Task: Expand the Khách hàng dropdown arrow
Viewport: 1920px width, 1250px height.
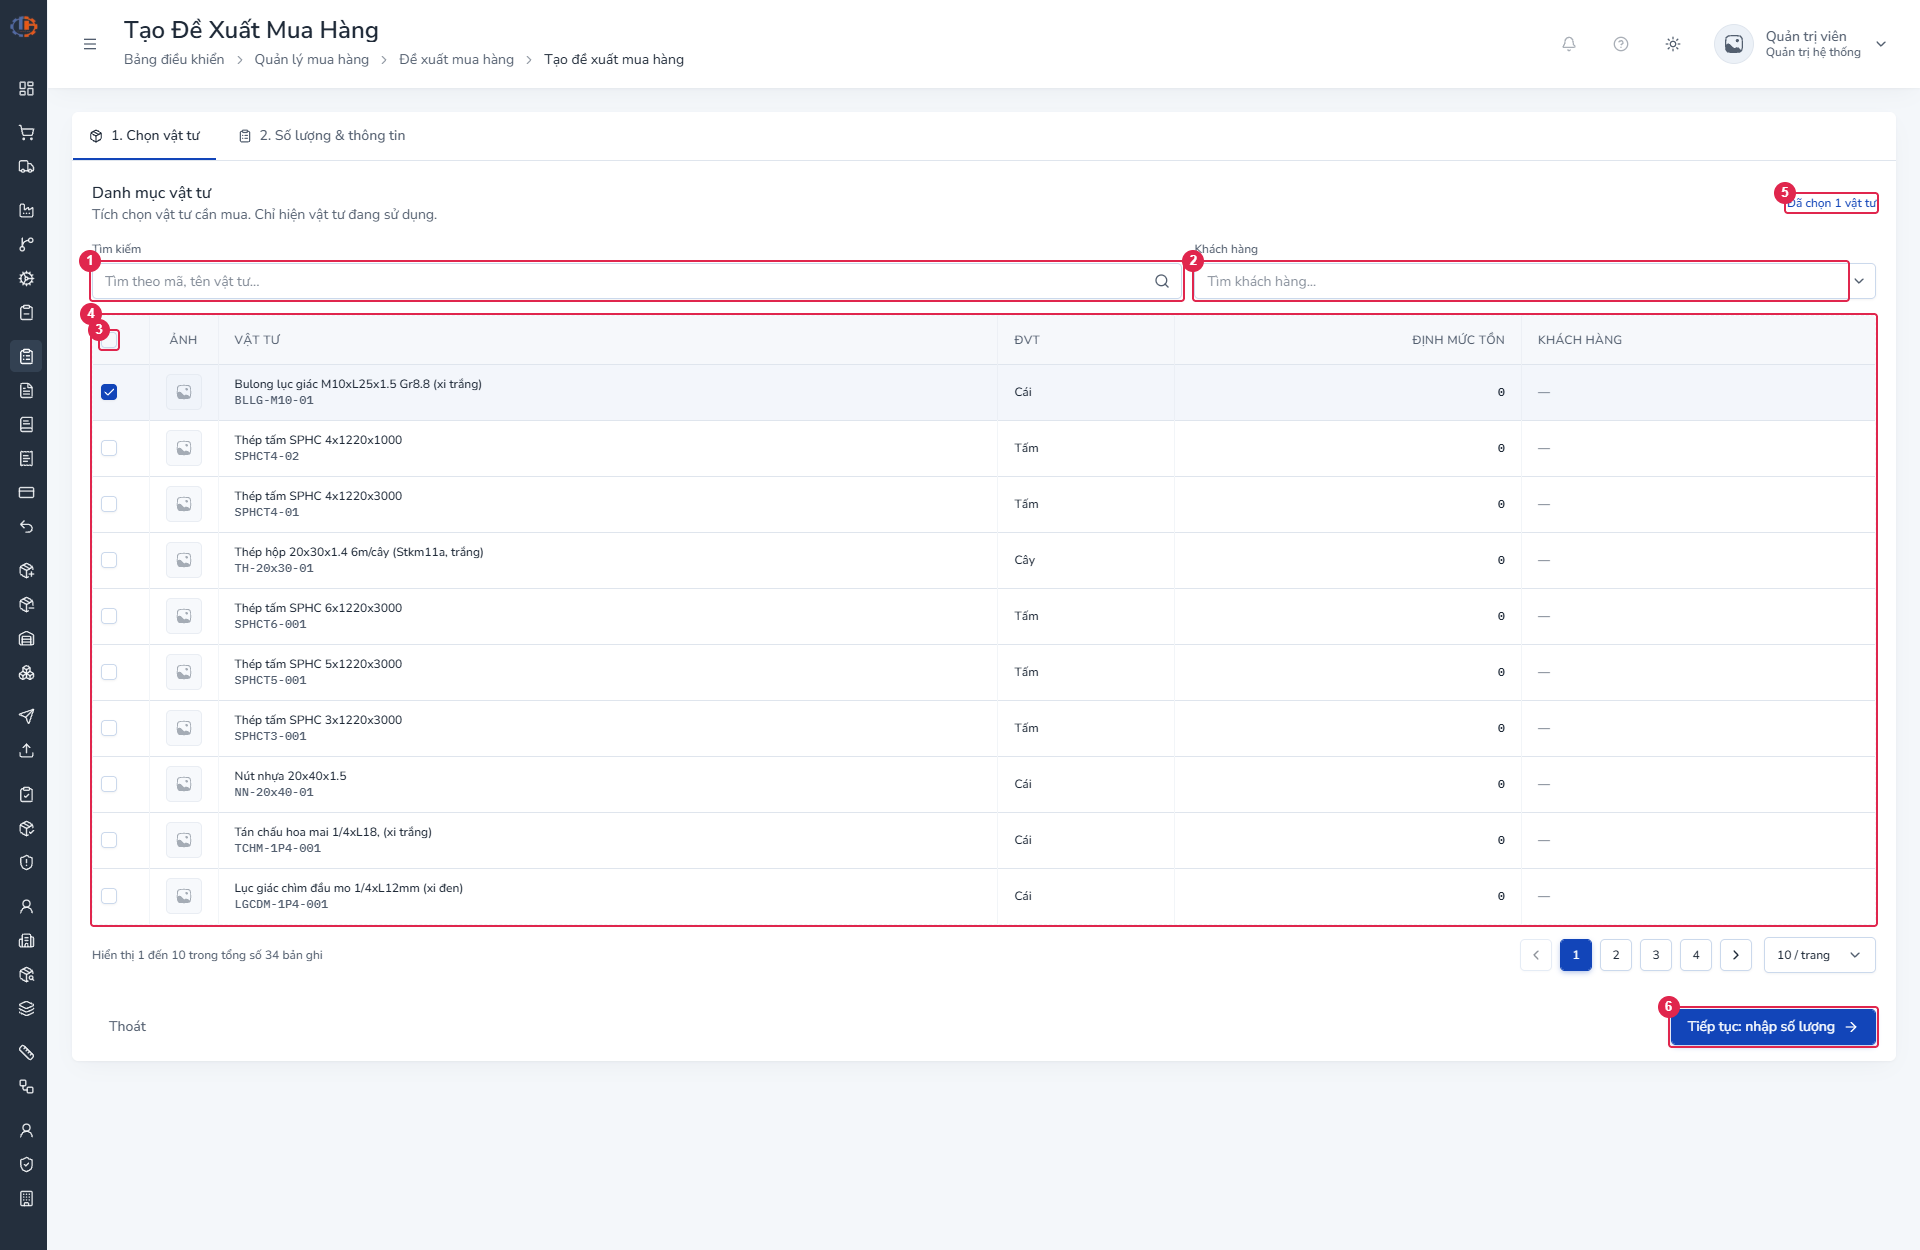Action: tap(1859, 281)
